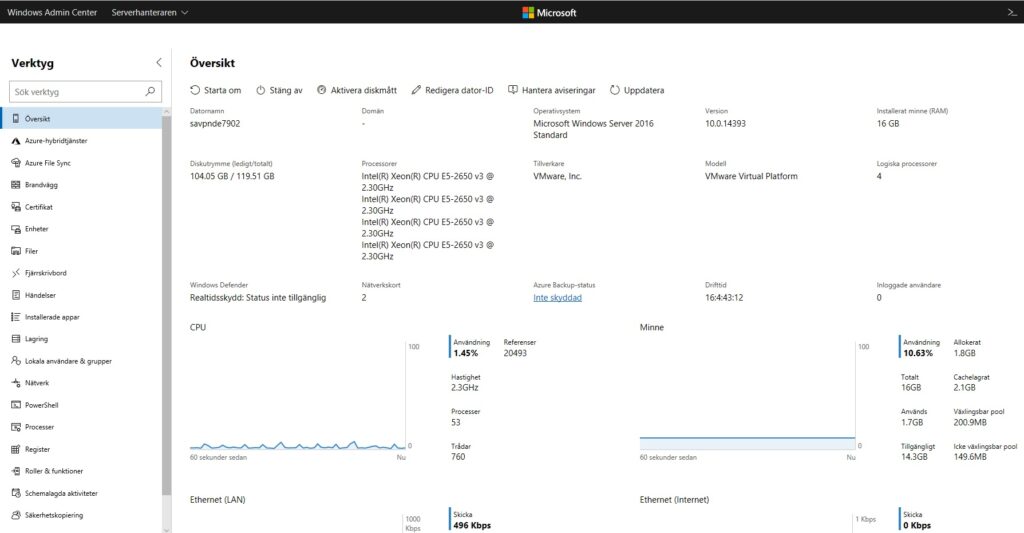Select memory usage value 10.63%
Screen dimensions: 1024x533
[918, 353]
